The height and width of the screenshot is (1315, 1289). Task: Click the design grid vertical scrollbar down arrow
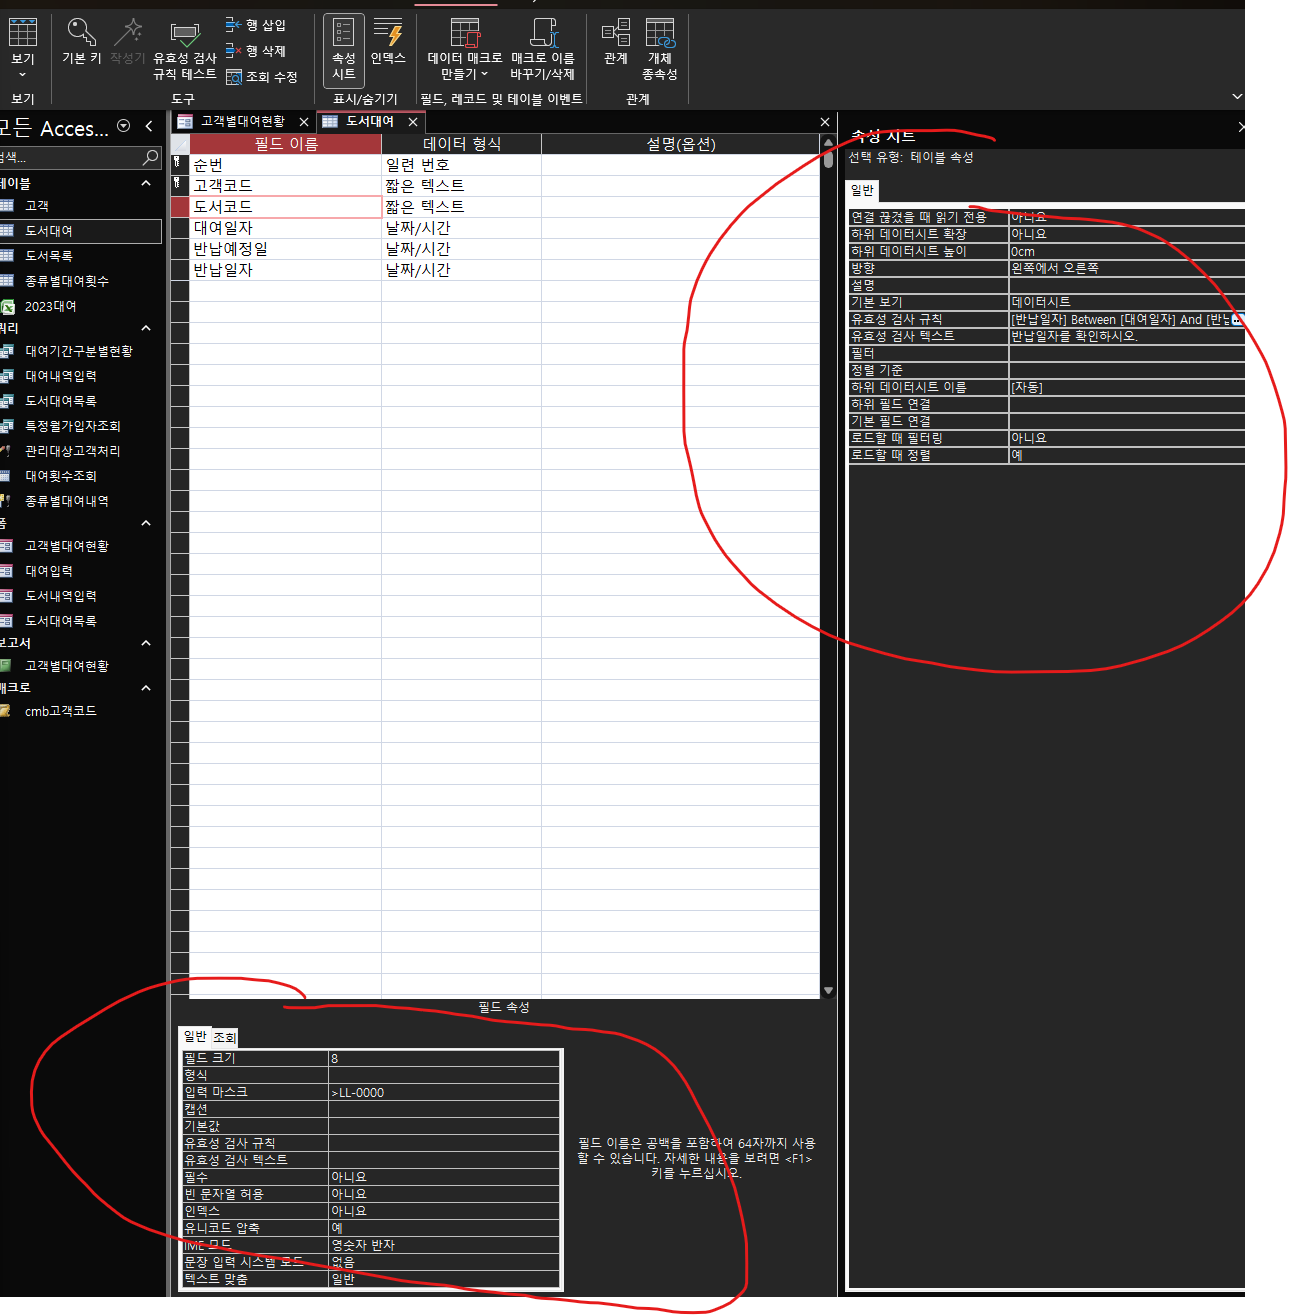pyautogui.click(x=828, y=990)
